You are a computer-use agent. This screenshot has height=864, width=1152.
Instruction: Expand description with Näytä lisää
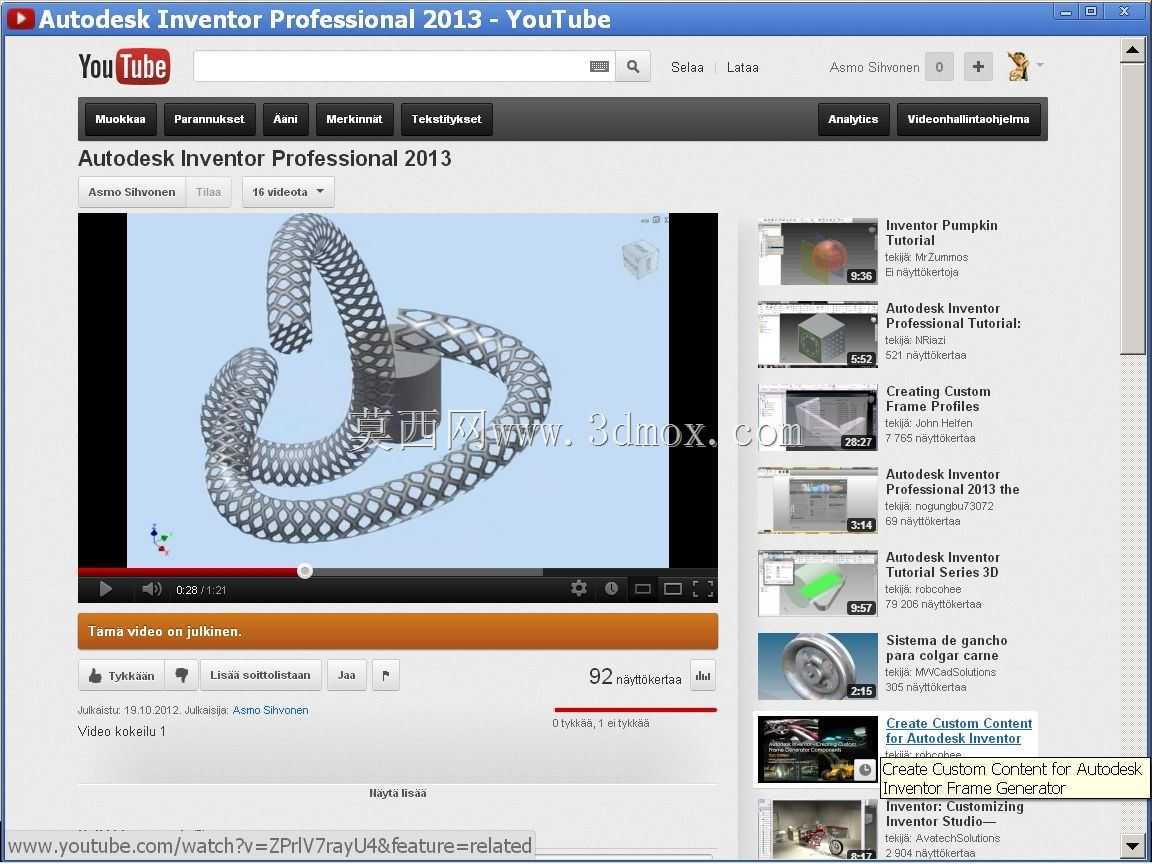click(x=397, y=793)
